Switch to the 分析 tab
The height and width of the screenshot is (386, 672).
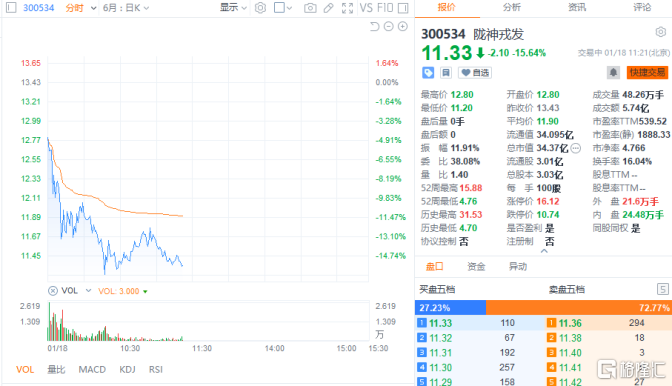click(x=512, y=7)
